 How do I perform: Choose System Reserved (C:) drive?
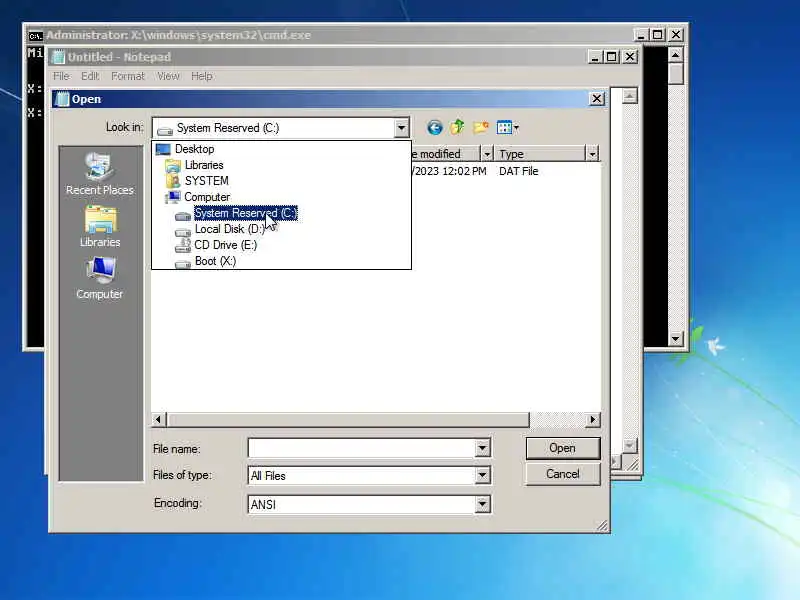[x=245, y=213]
